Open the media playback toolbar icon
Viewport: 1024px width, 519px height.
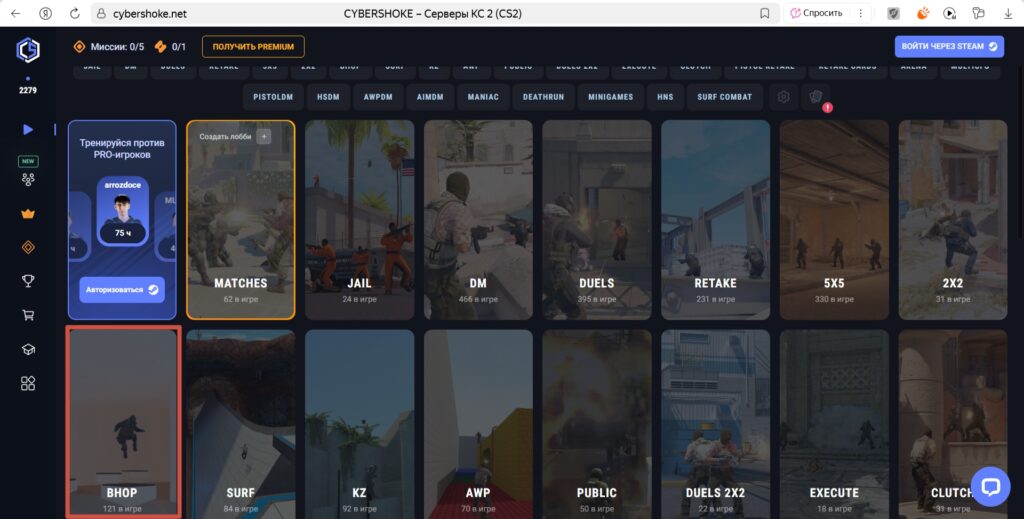(x=950, y=13)
